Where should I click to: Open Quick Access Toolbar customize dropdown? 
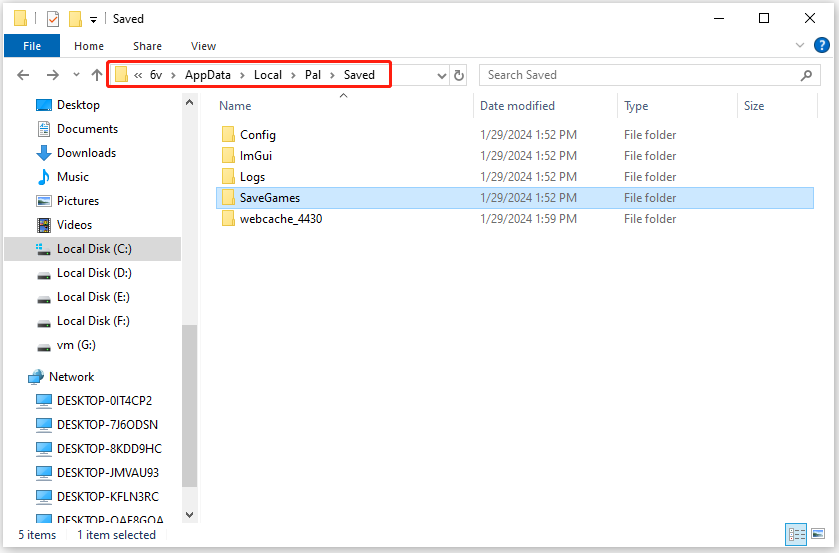(93, 20)
